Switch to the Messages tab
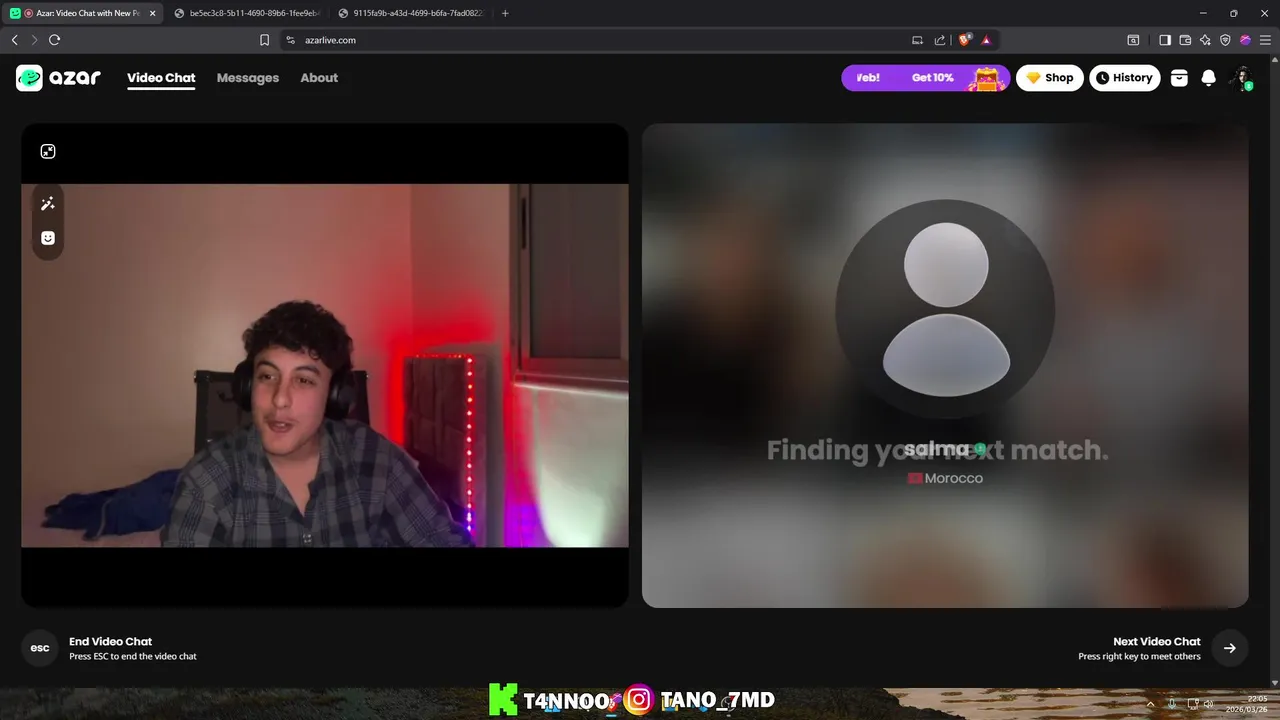 click(248, 78)
